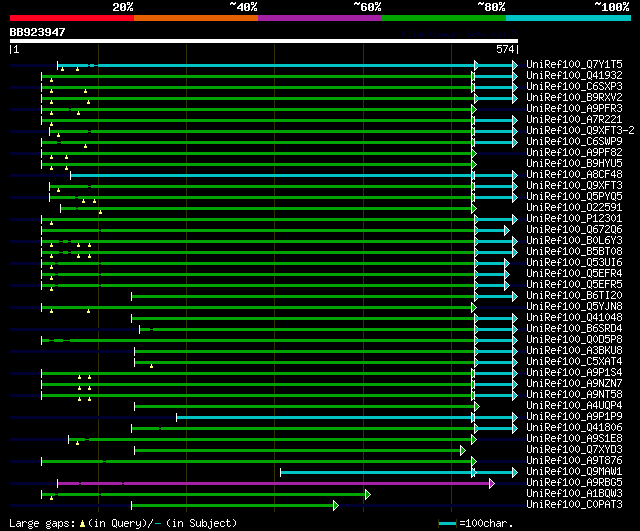Viewport: 640px width, 531px height.
Task: Click UniRef100_B0L6Y3 hit name
Action: [574, 241]
